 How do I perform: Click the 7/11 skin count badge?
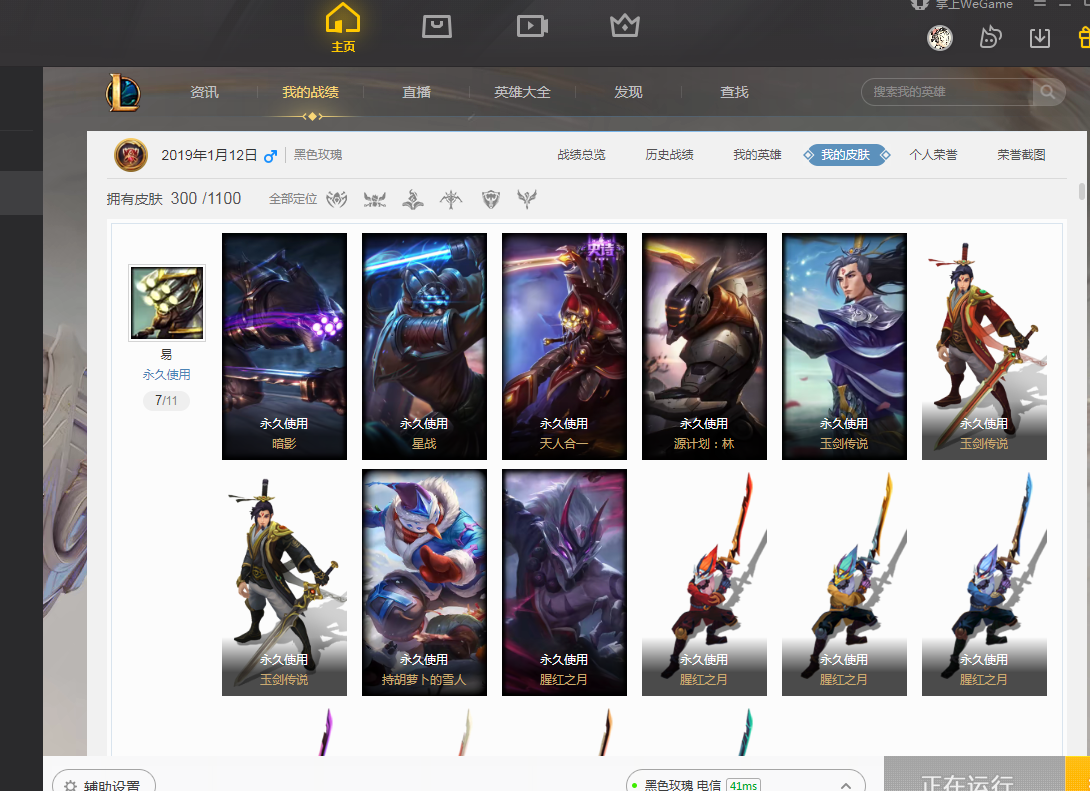(166, 400)
